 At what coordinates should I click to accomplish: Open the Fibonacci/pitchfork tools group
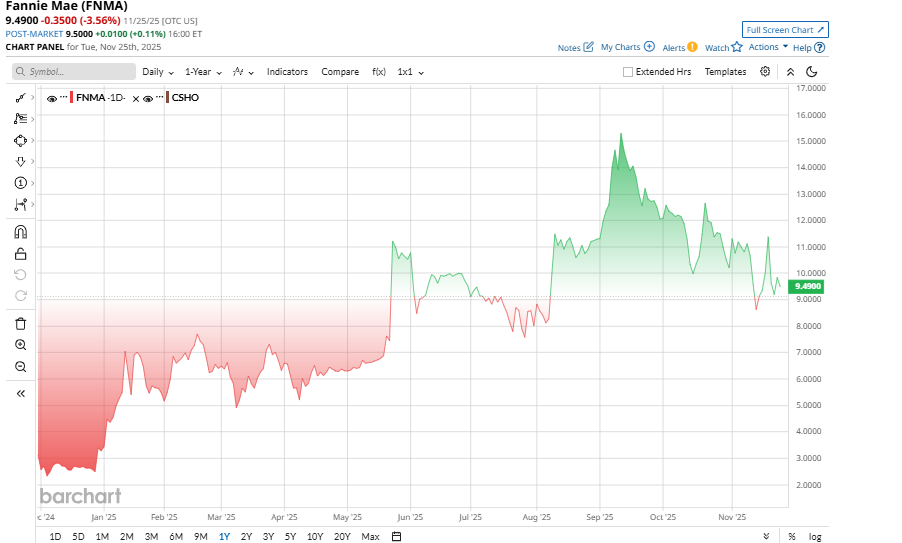[x=20, y=118]
